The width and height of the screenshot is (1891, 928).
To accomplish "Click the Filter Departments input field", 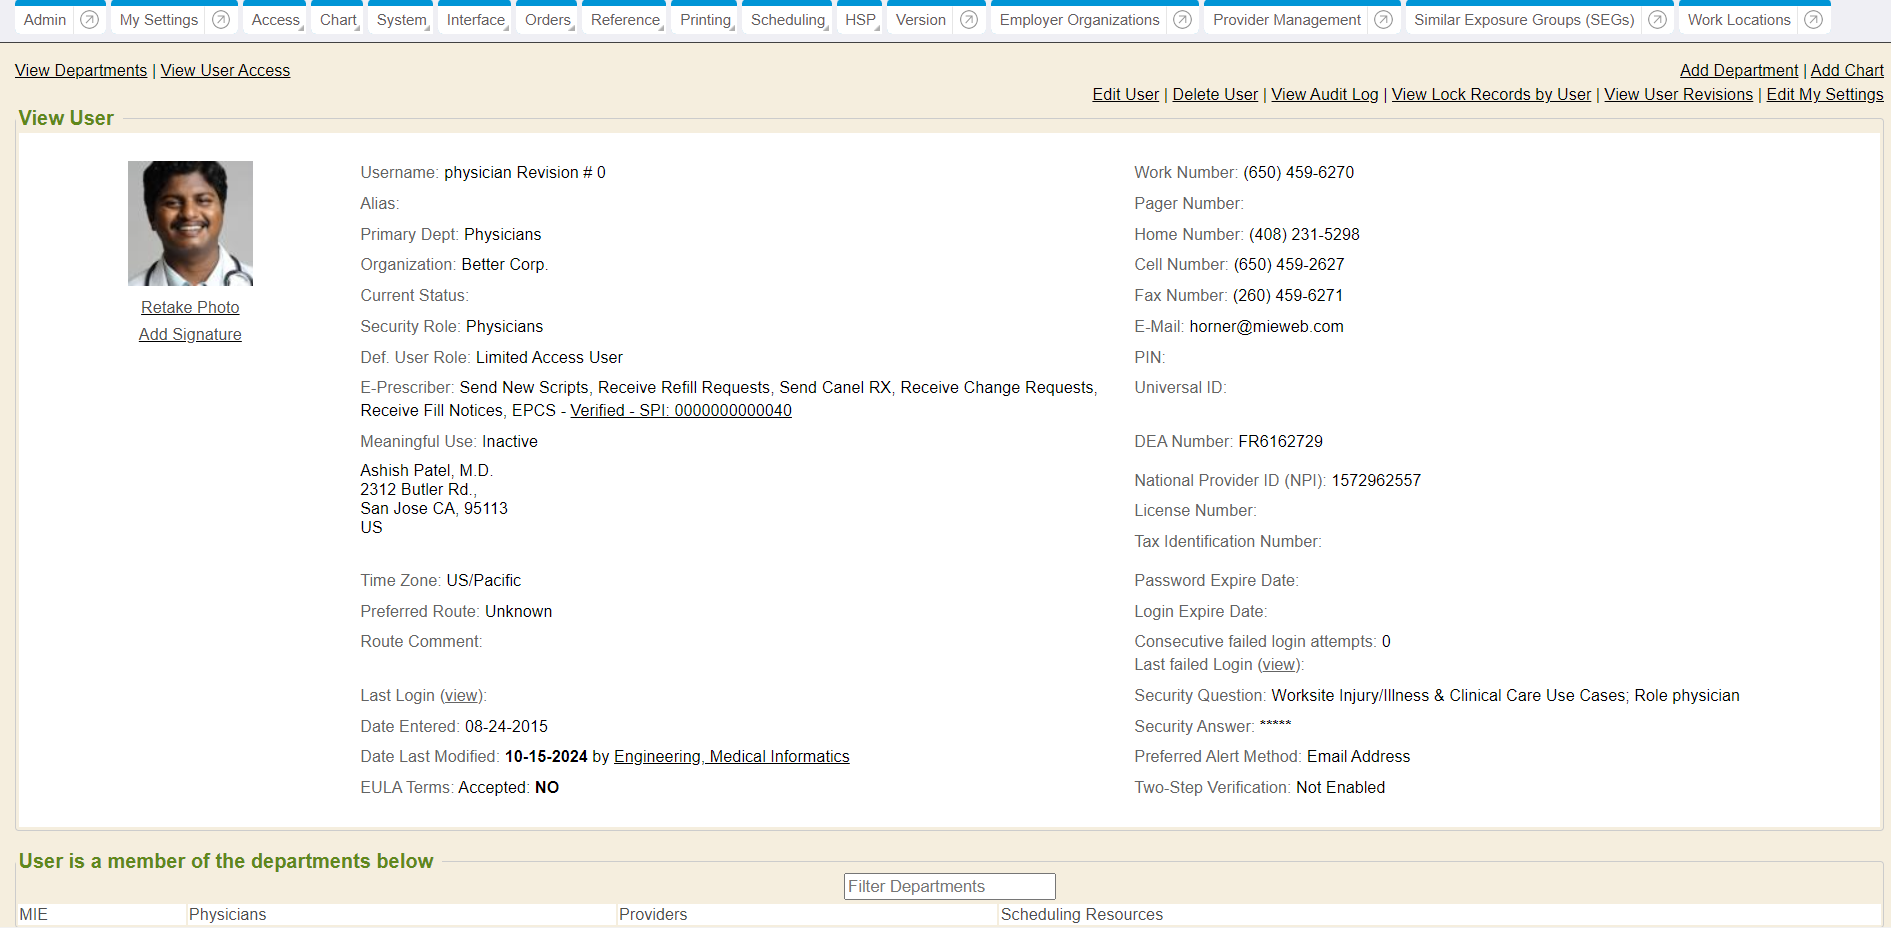I will click(949, 886).
